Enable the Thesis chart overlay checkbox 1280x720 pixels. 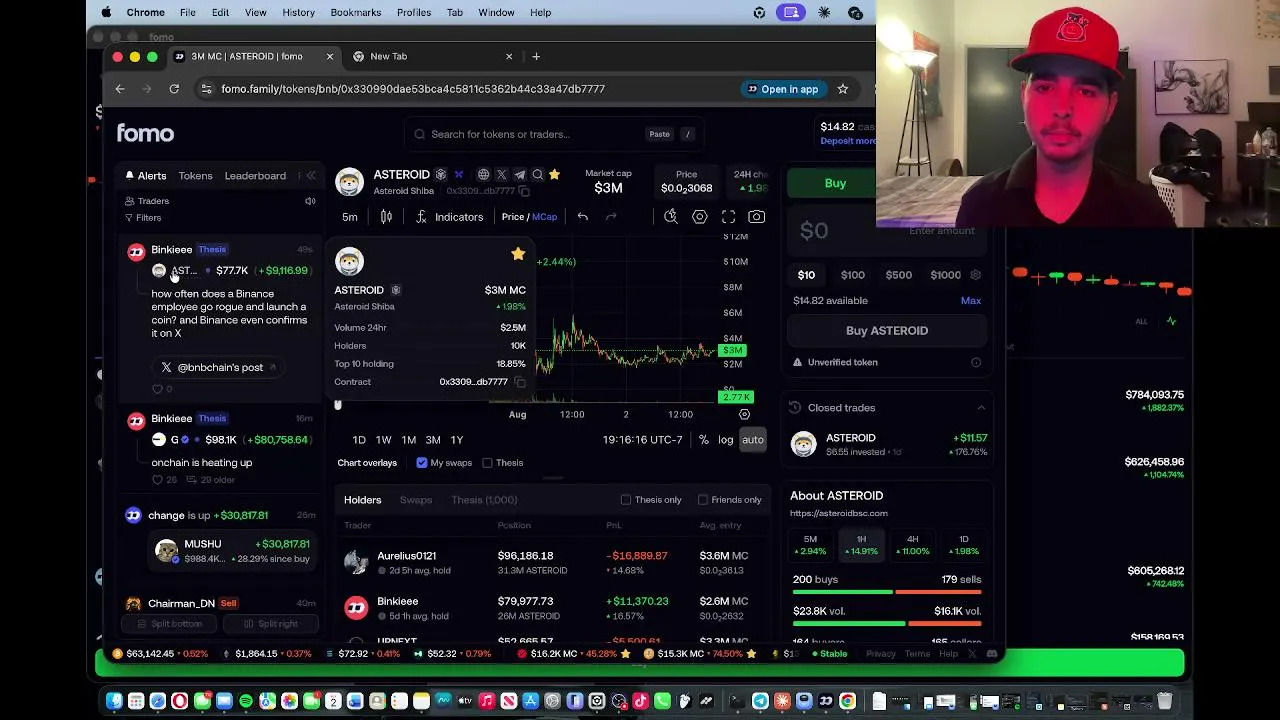pyautogui.click(x=487, y=463)
